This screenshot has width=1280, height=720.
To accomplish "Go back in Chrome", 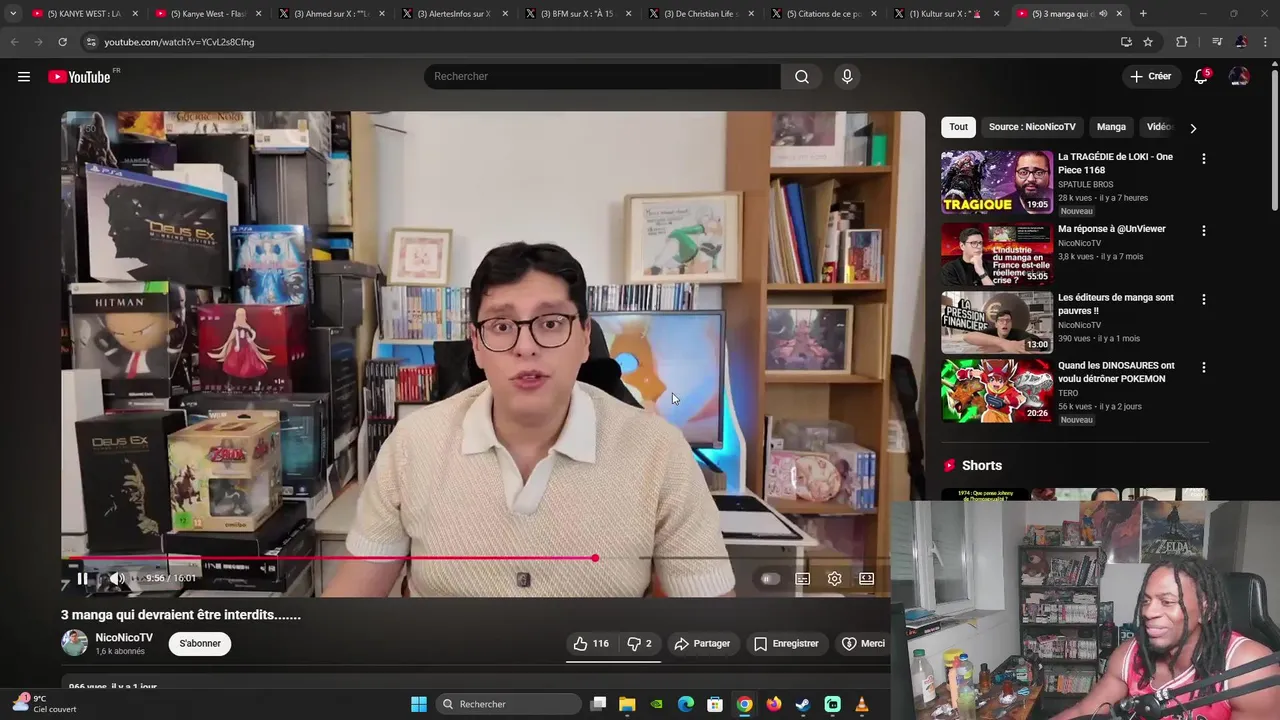I will (14, 42).
